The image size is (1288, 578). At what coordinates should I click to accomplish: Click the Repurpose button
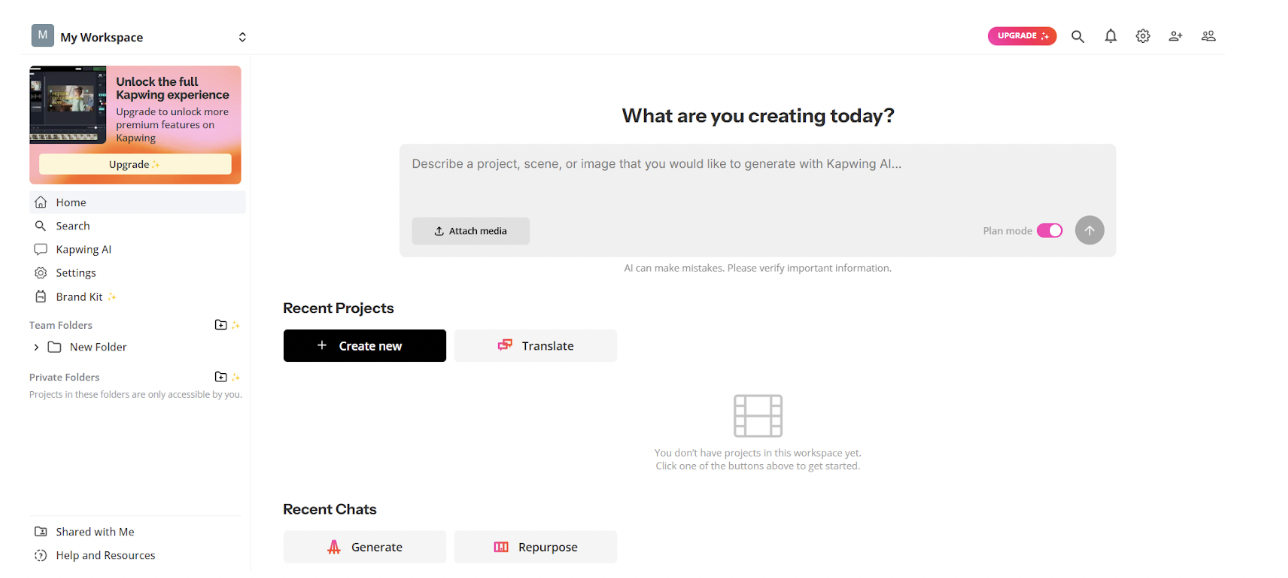(x=536, y=547)
